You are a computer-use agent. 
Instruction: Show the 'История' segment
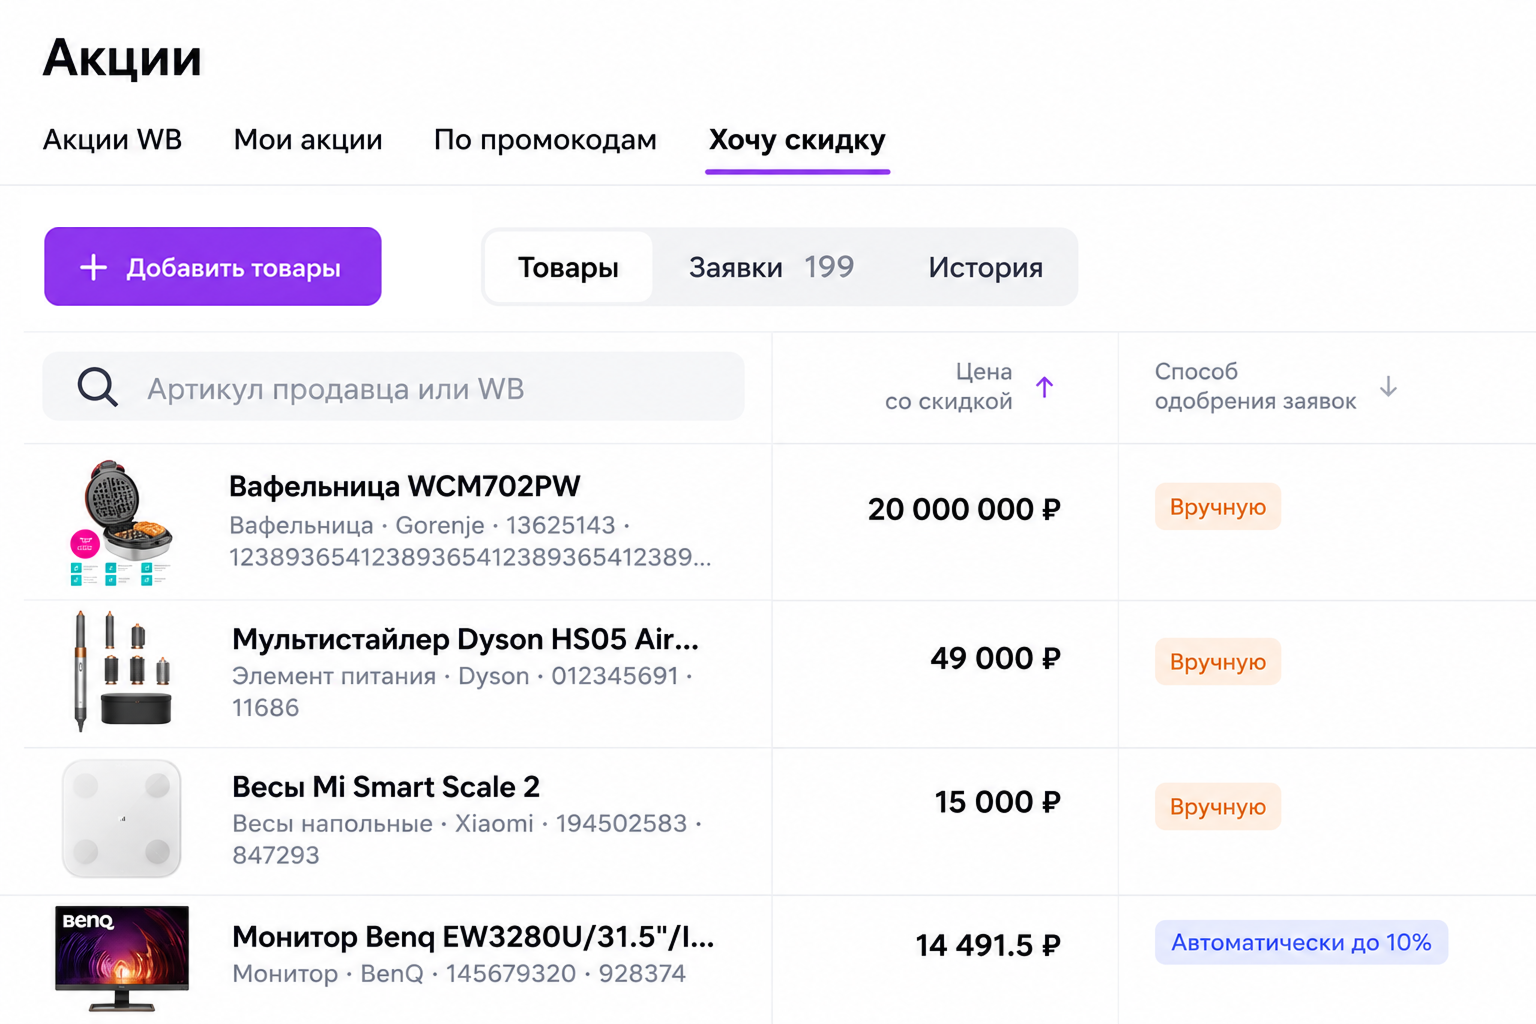[985, 267]
